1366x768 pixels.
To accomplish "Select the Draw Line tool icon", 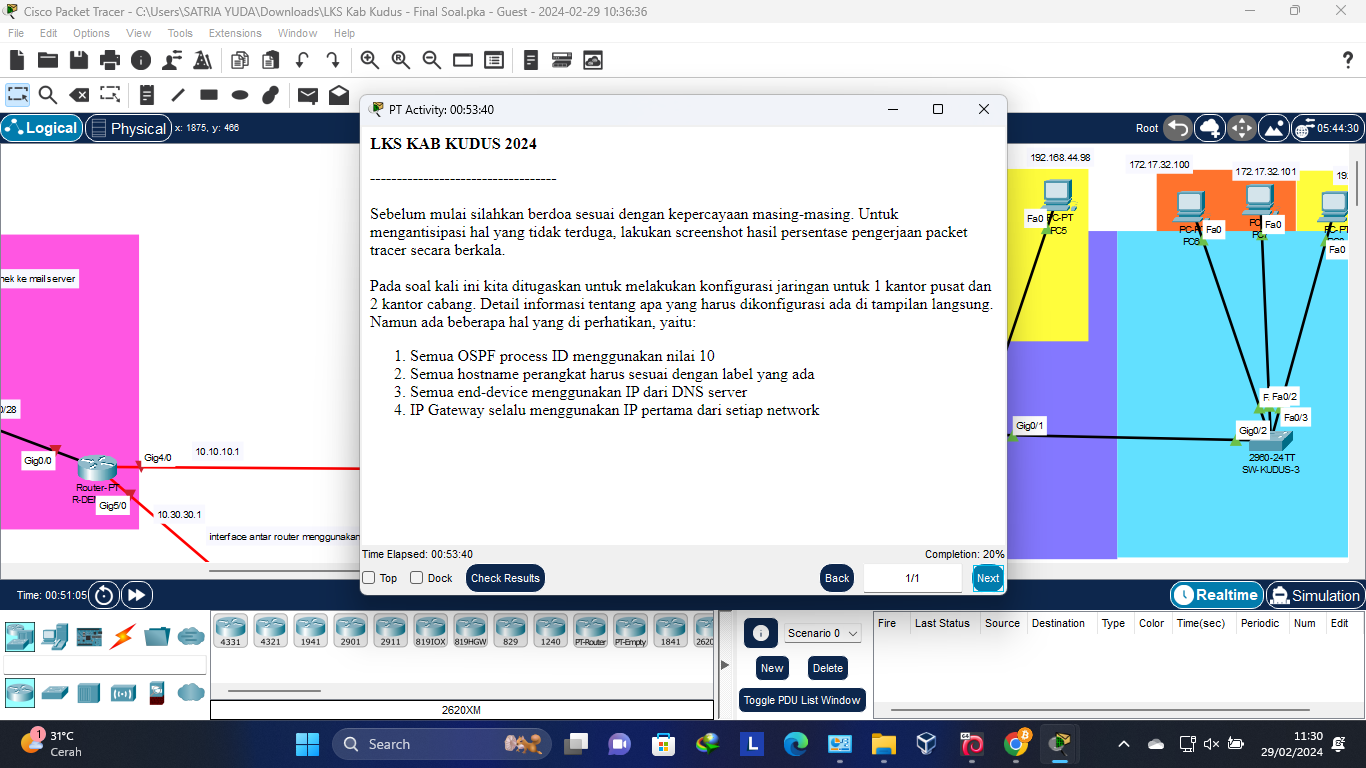I will coord(178,95).
